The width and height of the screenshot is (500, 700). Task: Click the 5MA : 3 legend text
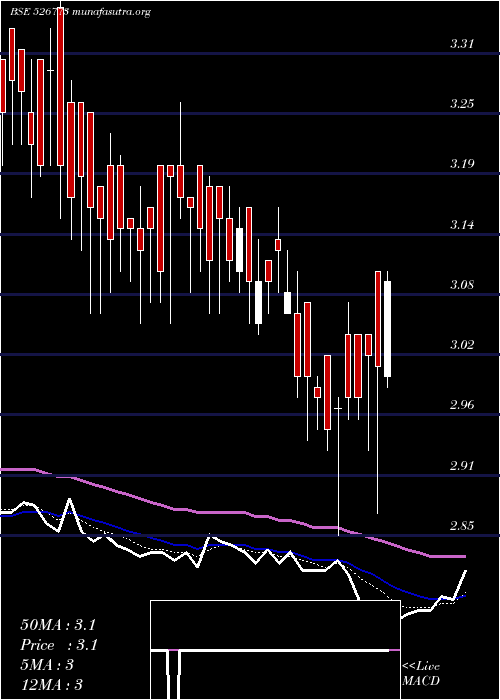[47, 665]
